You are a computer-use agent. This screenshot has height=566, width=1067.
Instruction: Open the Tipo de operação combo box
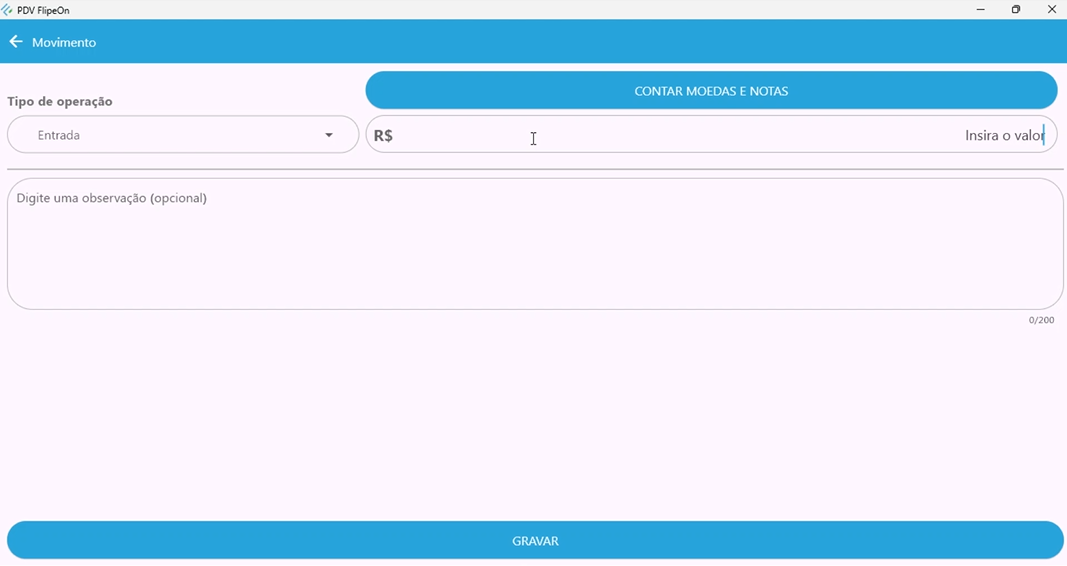pyautogui.click(x=182, y=135)
